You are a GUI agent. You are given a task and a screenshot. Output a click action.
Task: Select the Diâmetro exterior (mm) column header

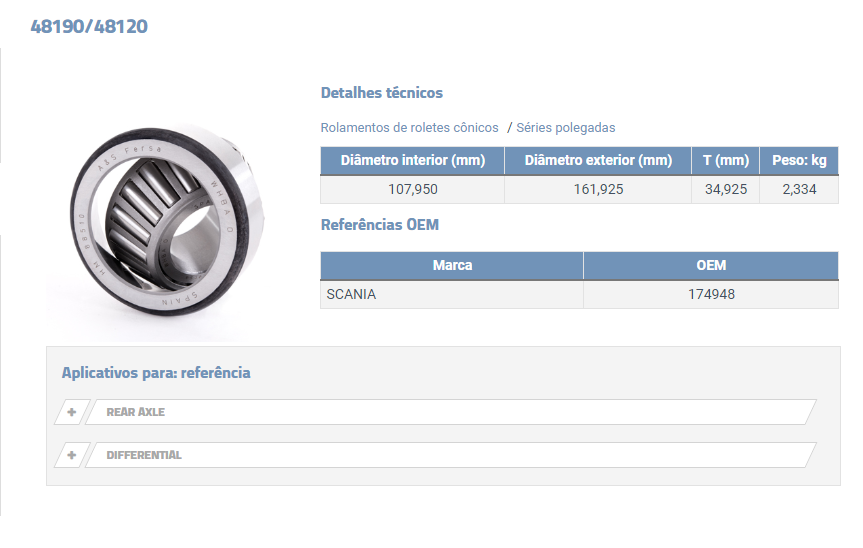(x=598, y=161)
